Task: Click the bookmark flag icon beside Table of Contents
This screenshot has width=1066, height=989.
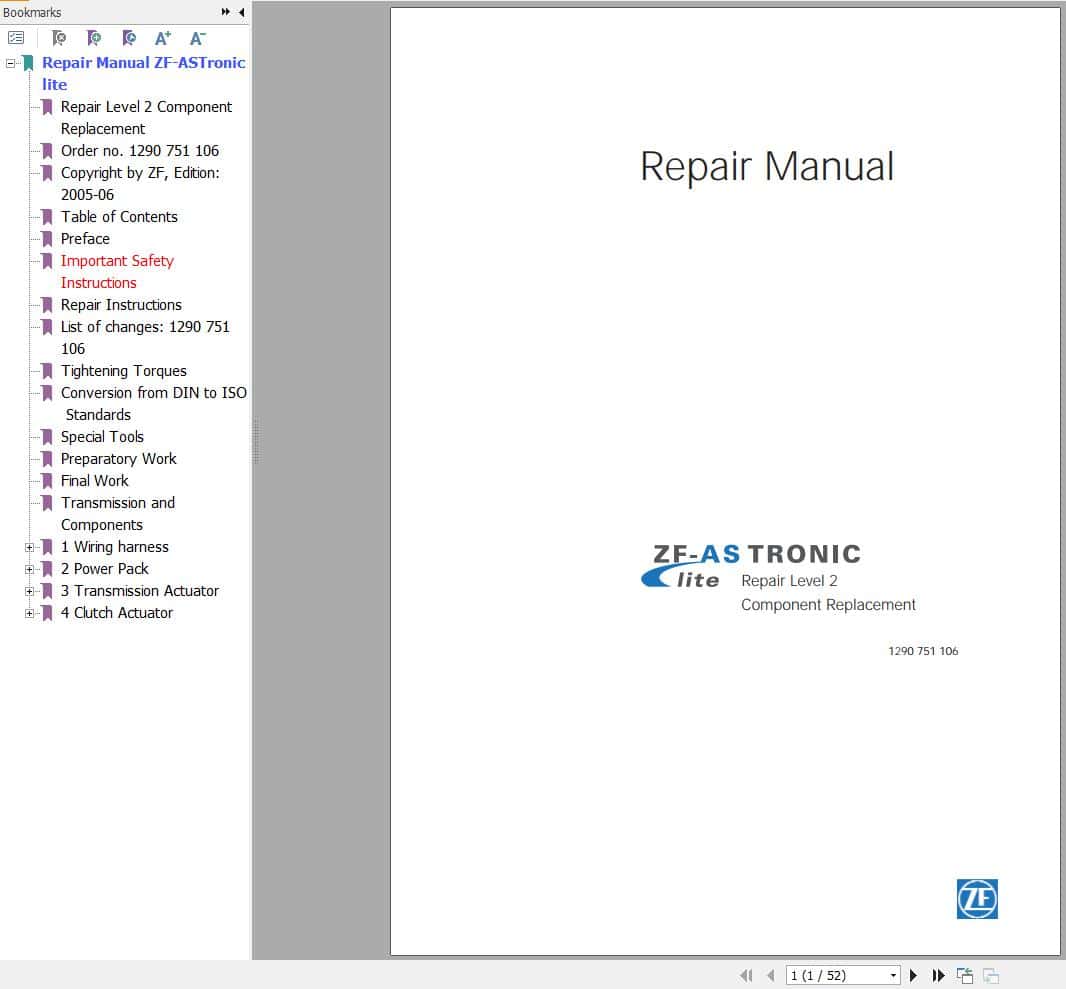Action: [x=47, y=218]
